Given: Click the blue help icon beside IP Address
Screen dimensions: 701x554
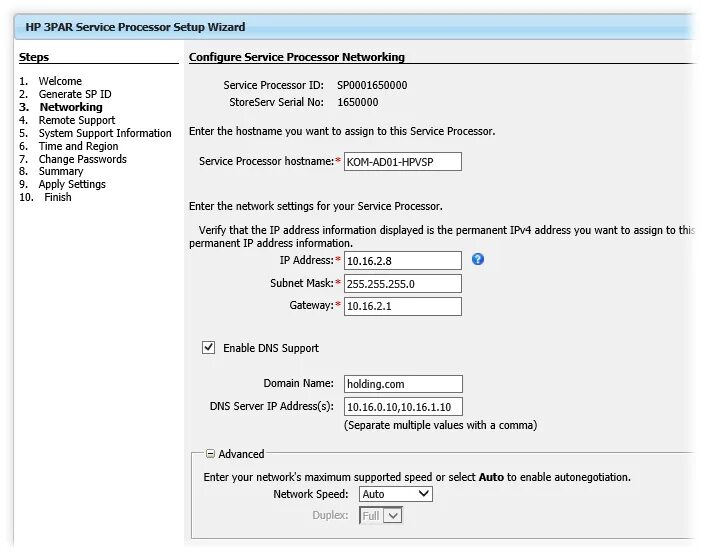Looking at the screenshot, I should [477, 259].
